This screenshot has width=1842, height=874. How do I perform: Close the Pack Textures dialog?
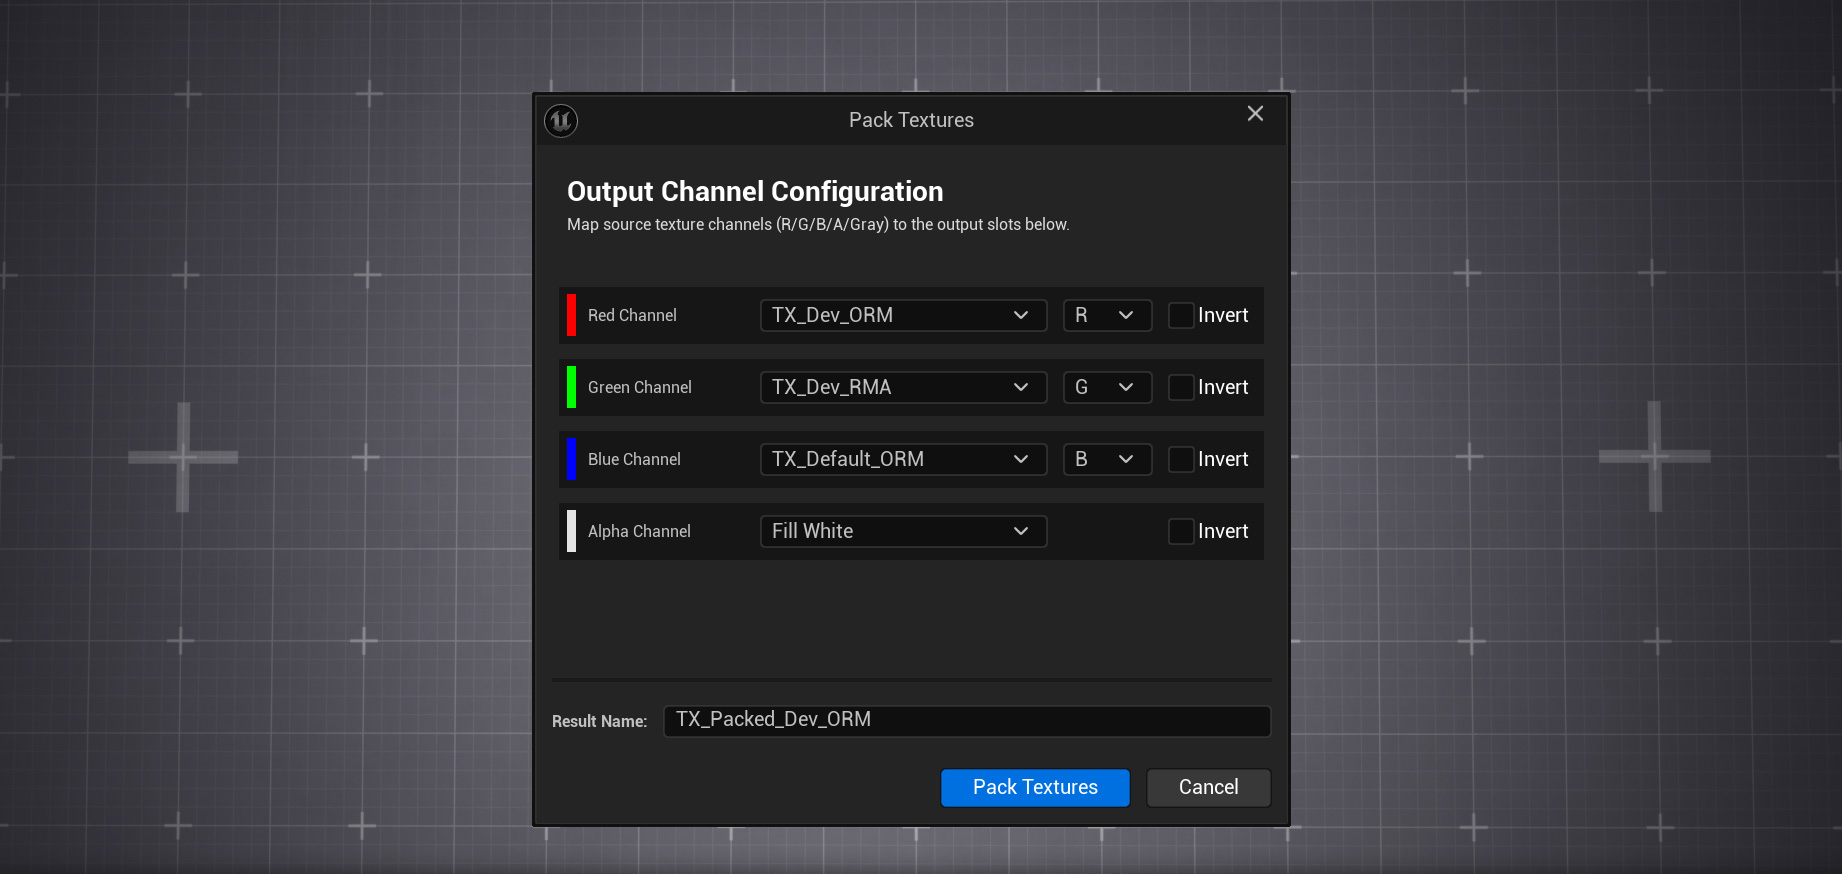click(x=1255, y=114)
